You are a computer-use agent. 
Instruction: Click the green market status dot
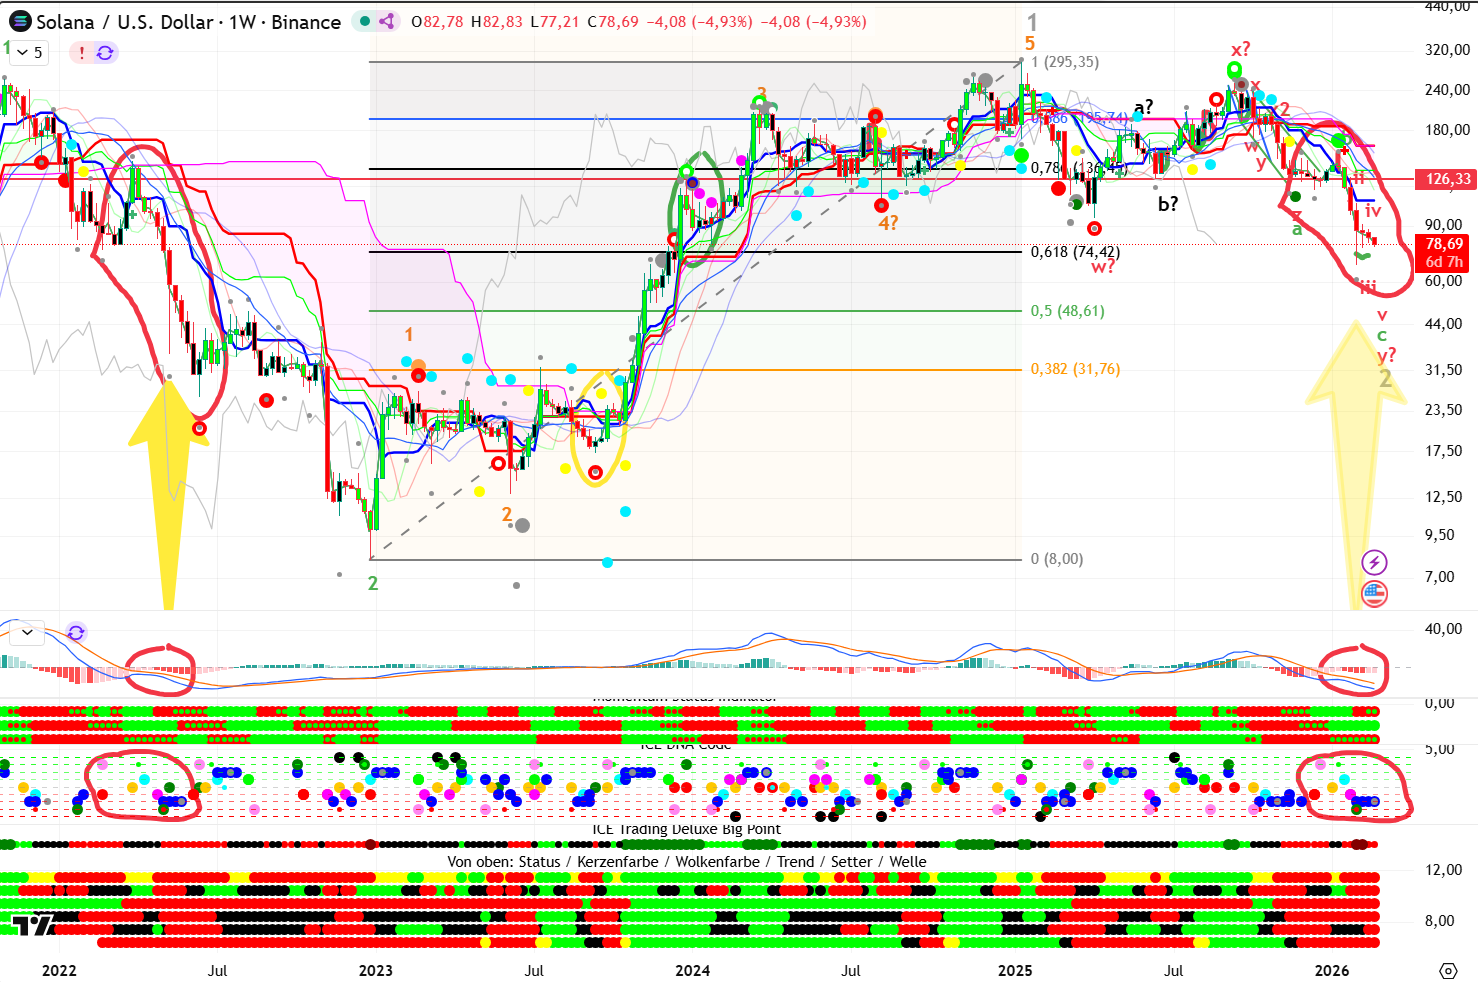point(365,21)
